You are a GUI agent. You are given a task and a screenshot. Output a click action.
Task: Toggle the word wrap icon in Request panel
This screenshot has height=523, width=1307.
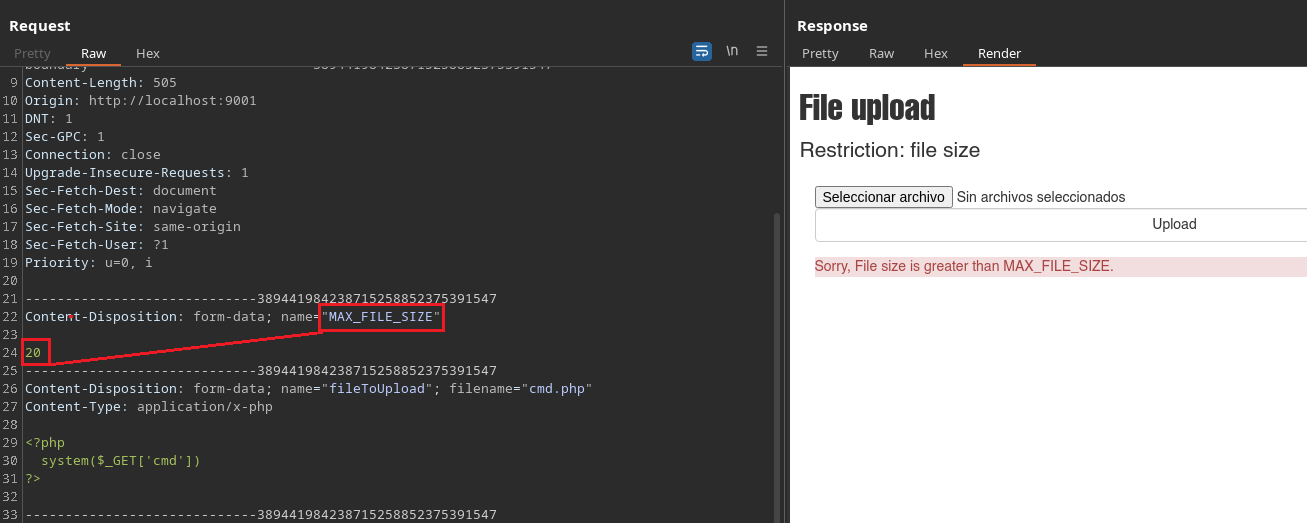pyautogui.click(x=702, y=51)
